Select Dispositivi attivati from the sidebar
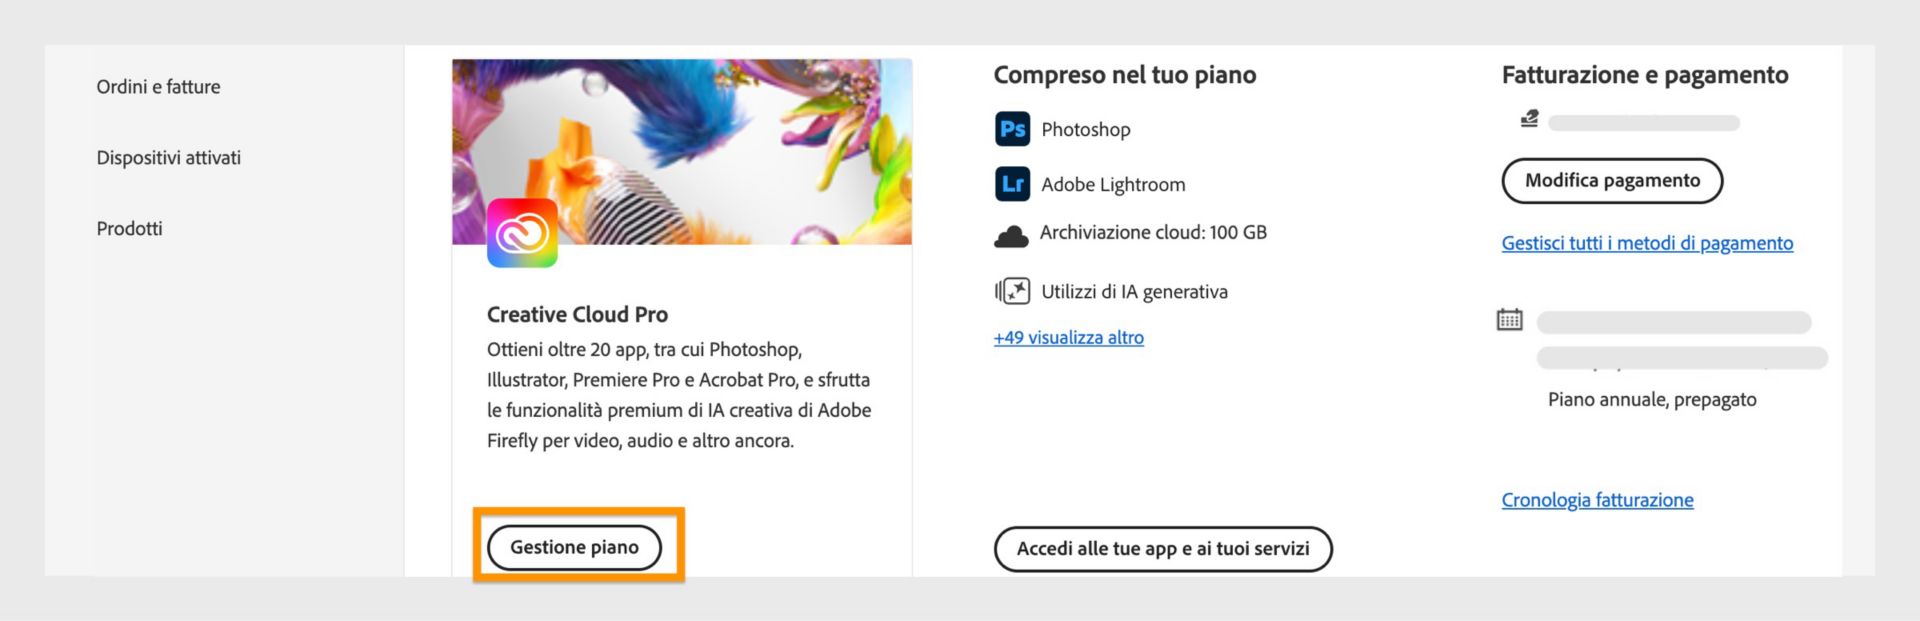This screenshot has height=621, width=1920. [168, 157]
